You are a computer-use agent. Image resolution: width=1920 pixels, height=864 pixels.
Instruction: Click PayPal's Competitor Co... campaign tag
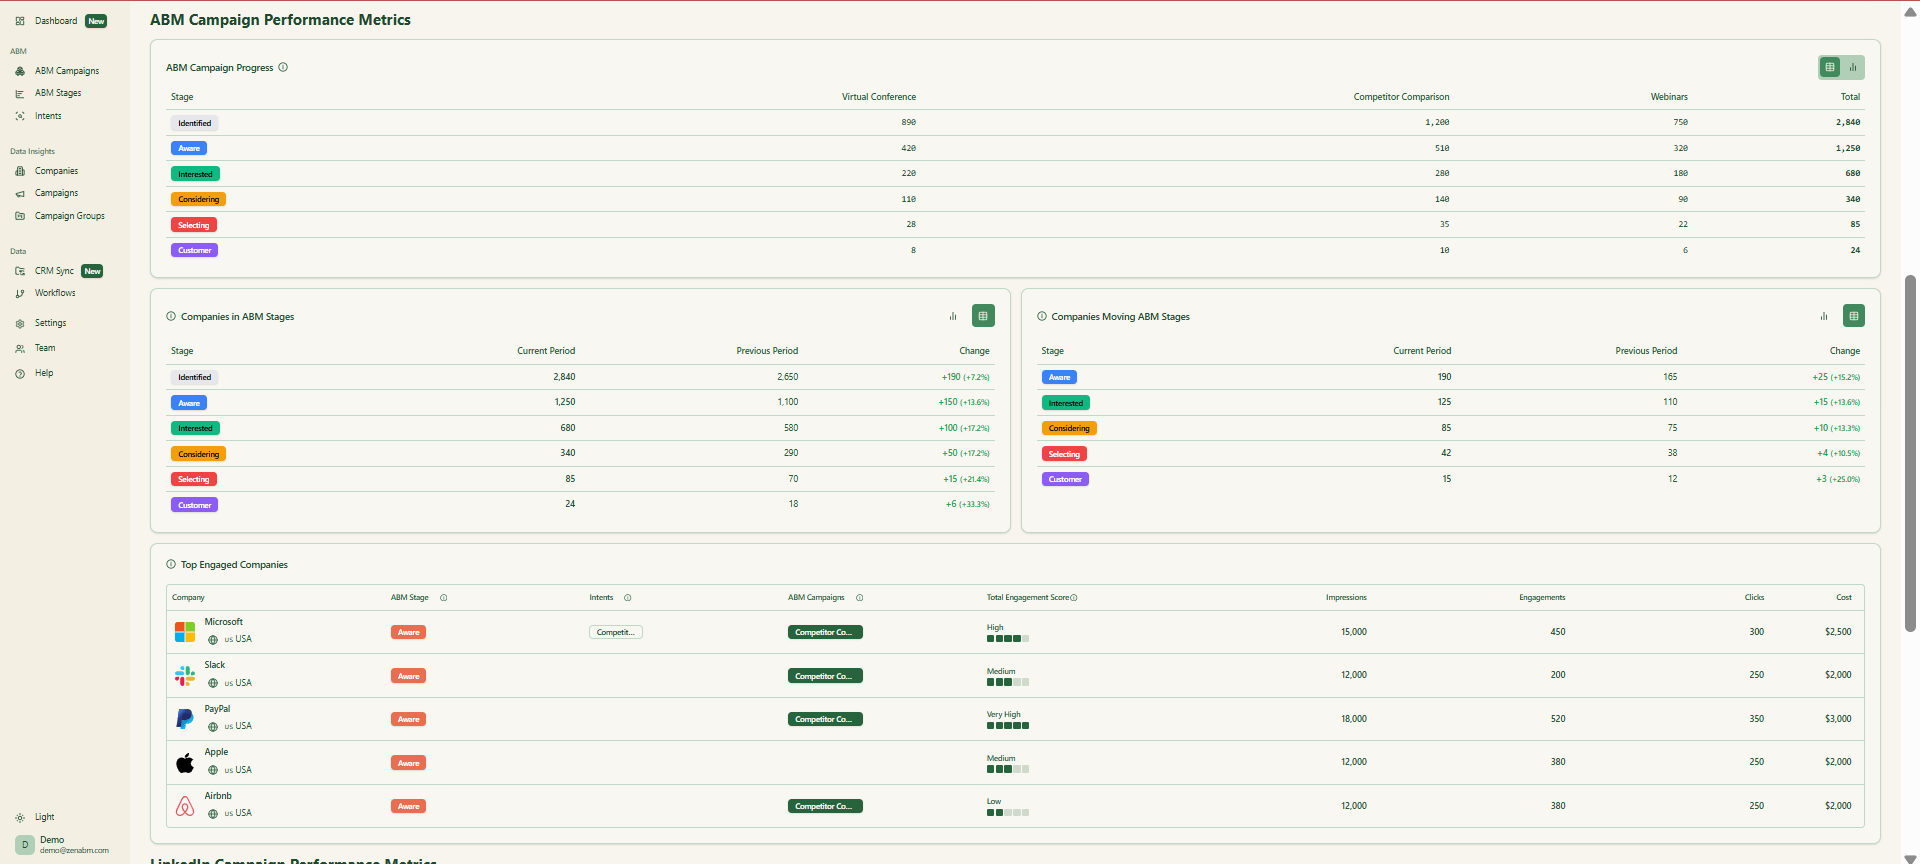tap(825, 719)
